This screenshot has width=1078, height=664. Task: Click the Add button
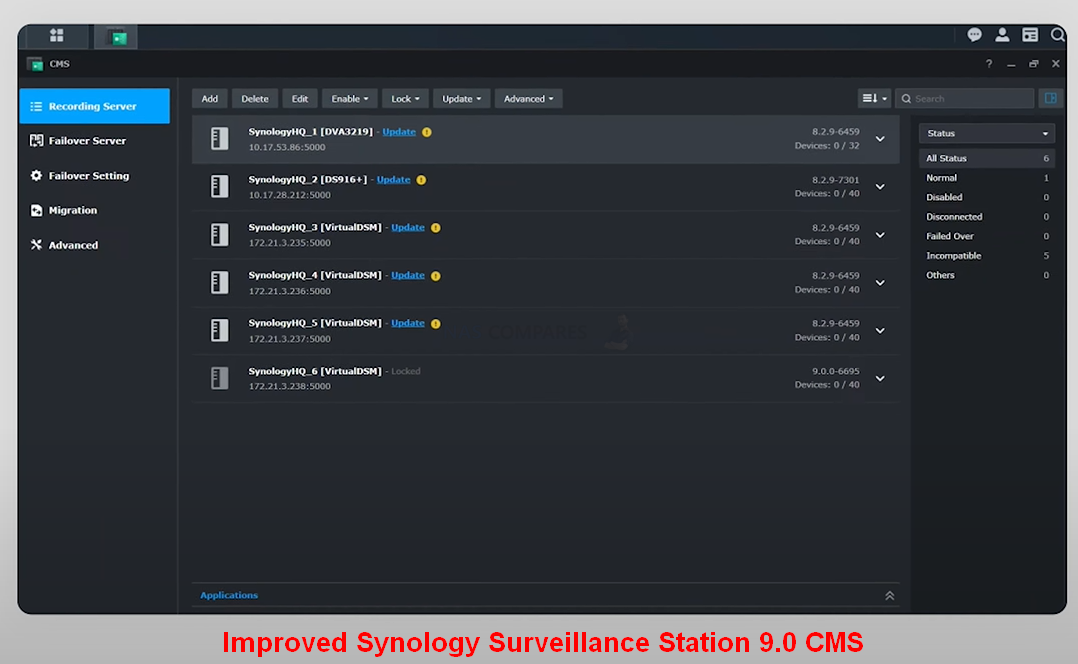[210, 98]
